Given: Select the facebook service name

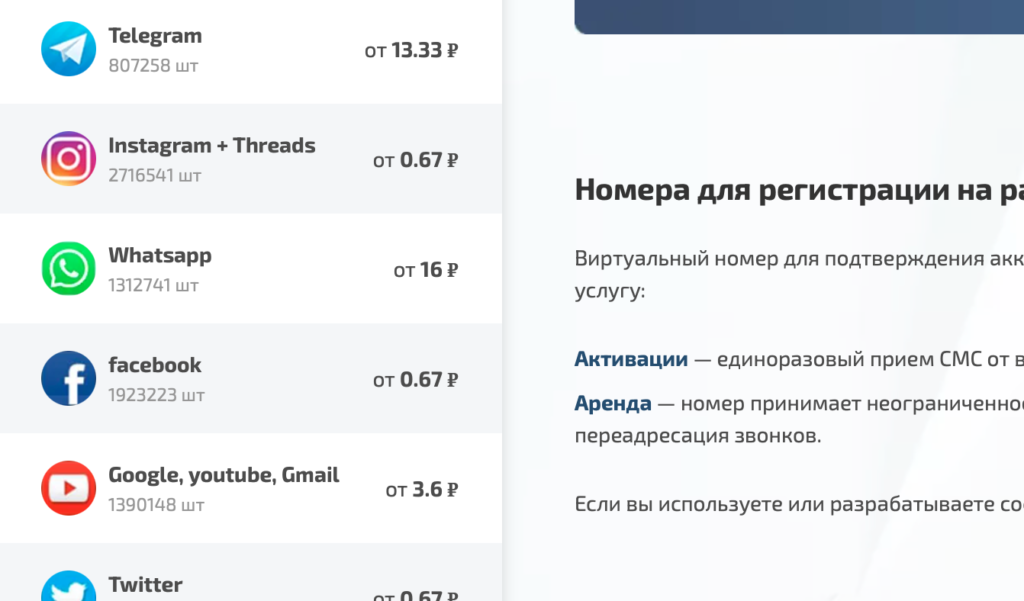Looking at the screenshot, I should pyautogui.click(x=155, y=366).
